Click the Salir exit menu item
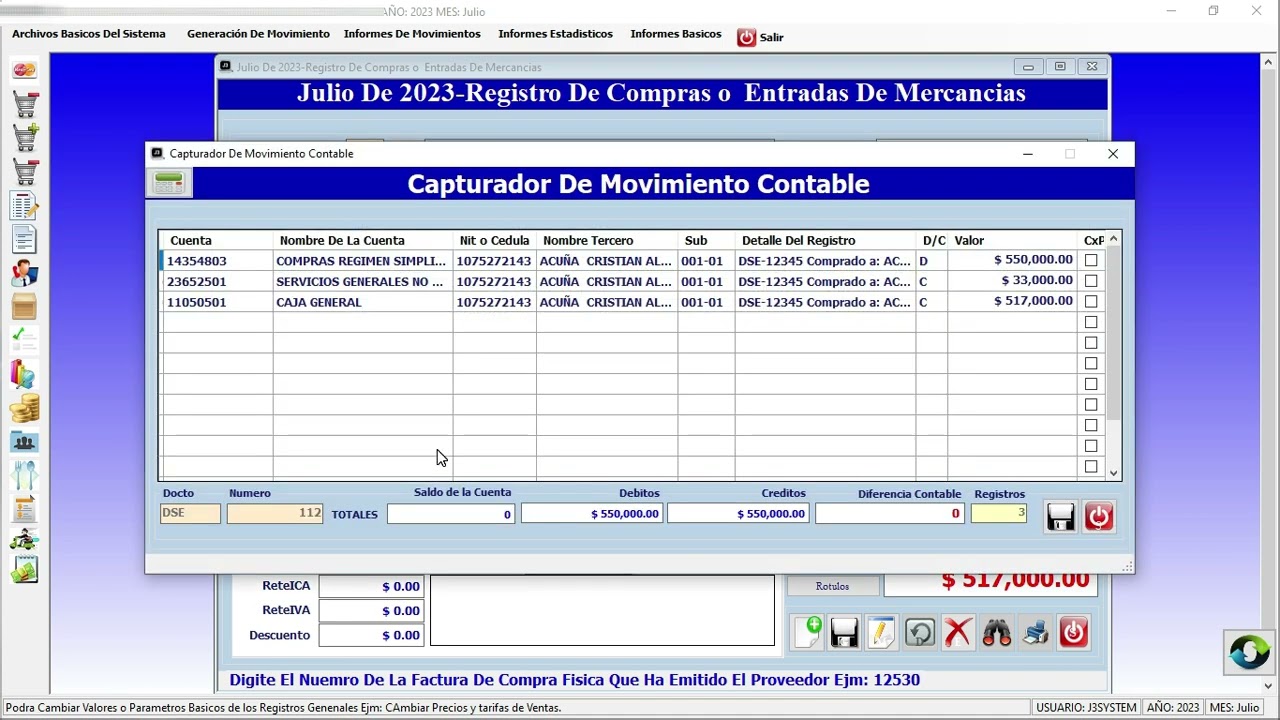This screenshot has height=720, width=1280. (760, 37)
